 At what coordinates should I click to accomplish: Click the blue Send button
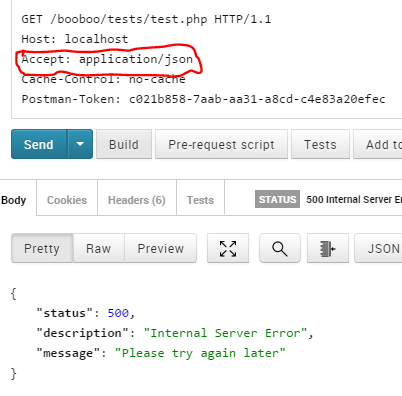coord(39,144)
